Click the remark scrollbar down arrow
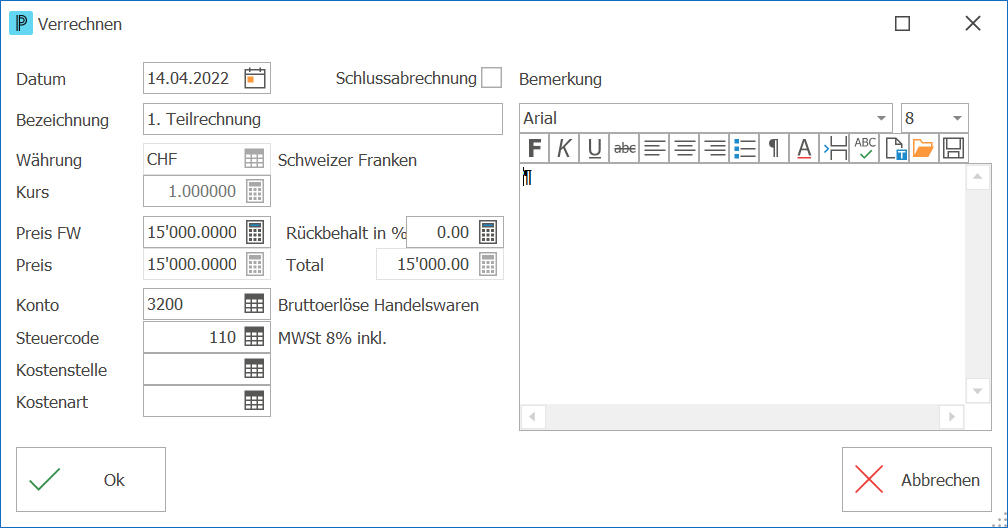This screenshot has width=1008, height=528. tap(978, 391)
